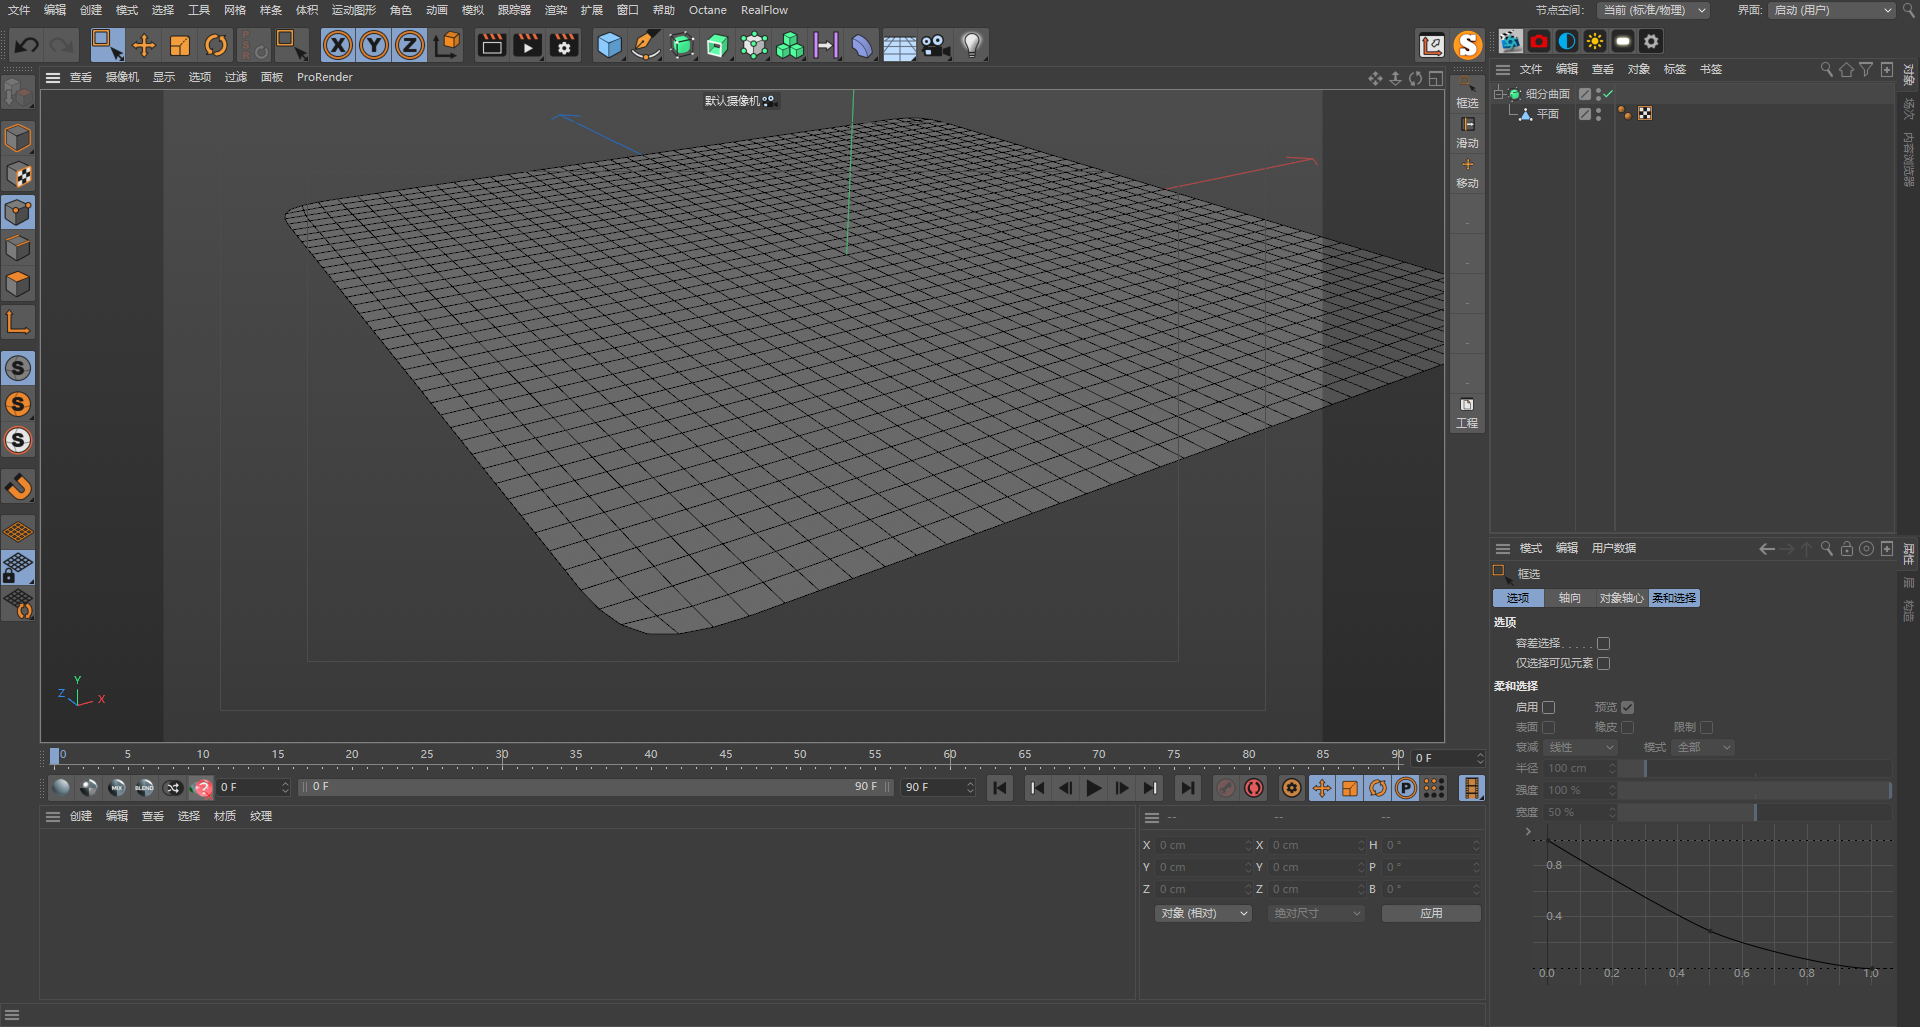The height and width of the screenshot is (1027, 1920).
Task: Toggle Z axis lock
Action: pyautogui.click(x=410, y=45)
